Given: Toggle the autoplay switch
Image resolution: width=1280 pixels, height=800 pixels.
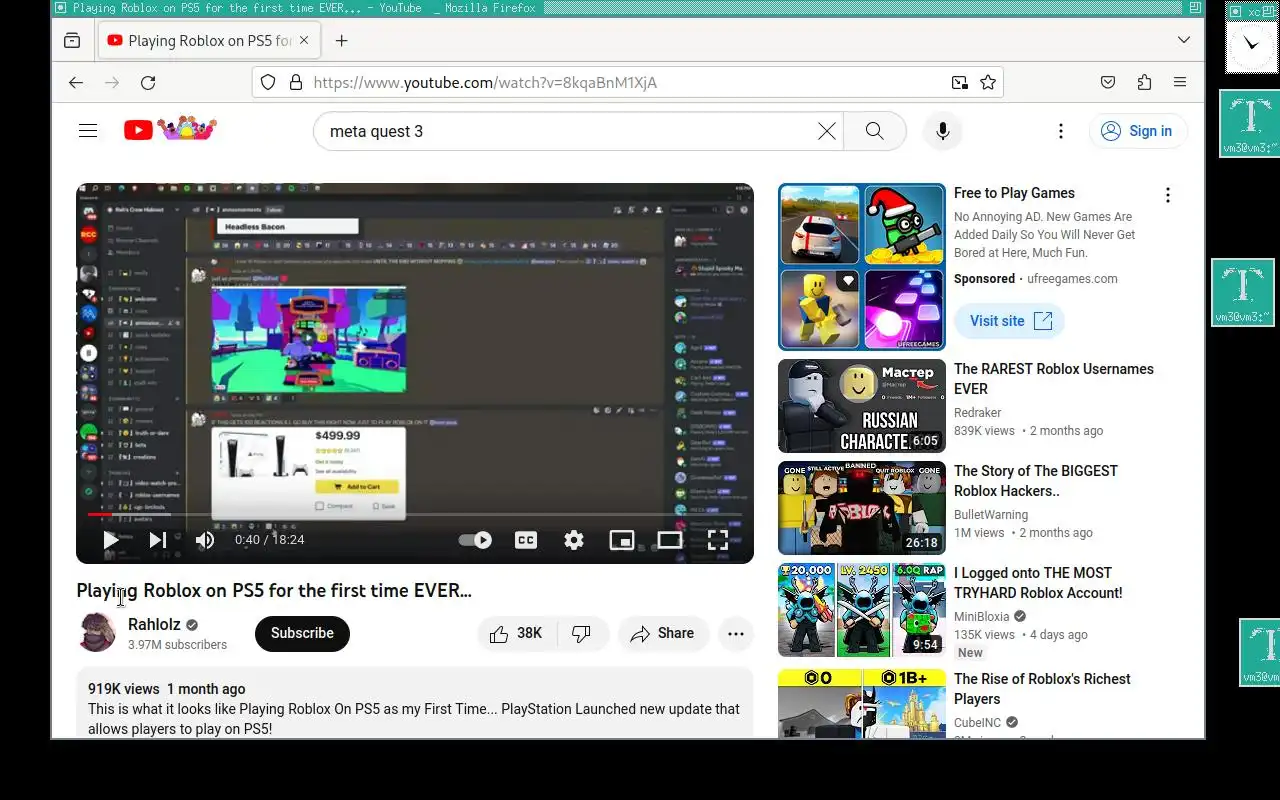Looking at the screenshot, I should point(475,540).
